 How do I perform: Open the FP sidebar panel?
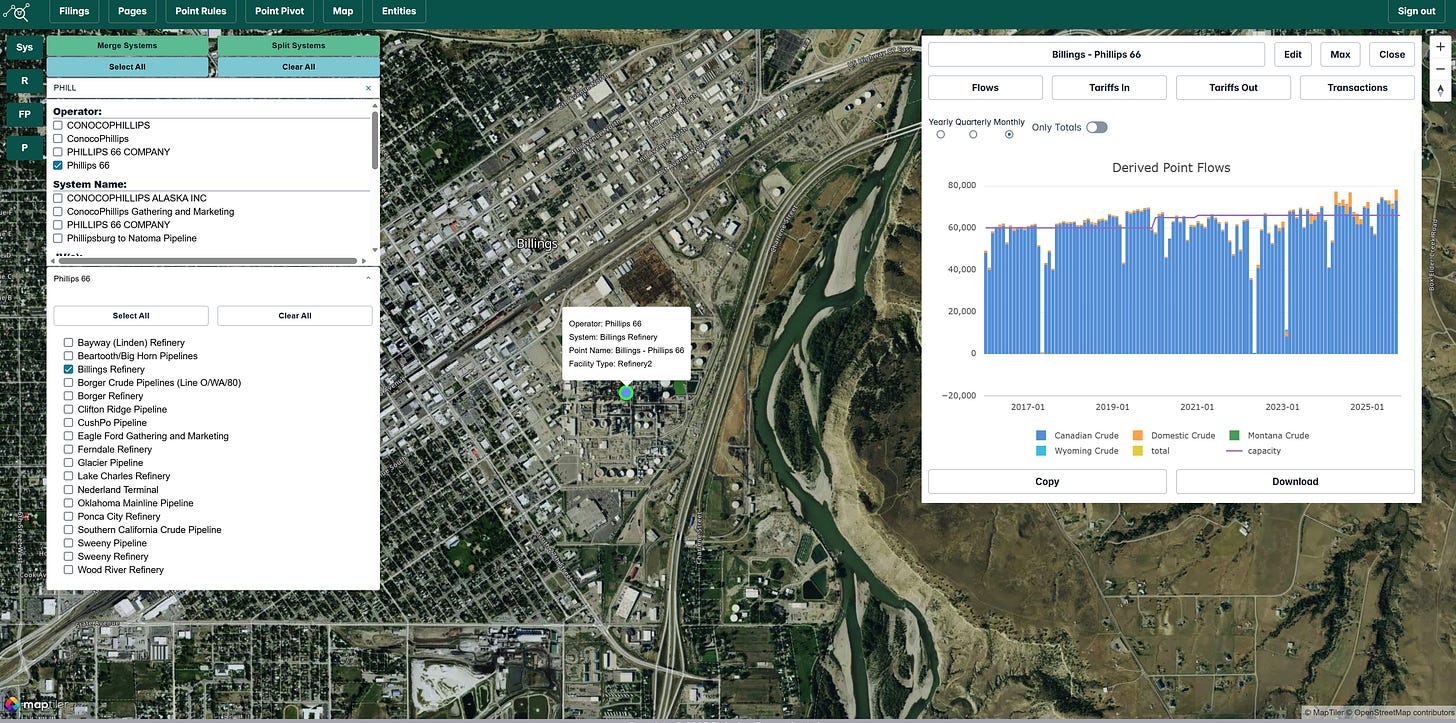coord(24,114)
